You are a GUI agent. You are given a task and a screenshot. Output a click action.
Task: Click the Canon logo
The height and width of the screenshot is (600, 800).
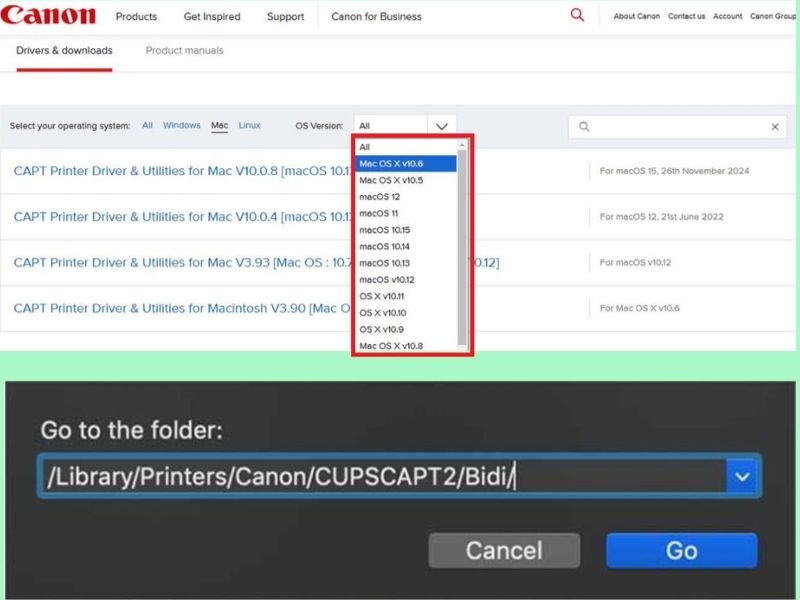click(x=48, y=15)
